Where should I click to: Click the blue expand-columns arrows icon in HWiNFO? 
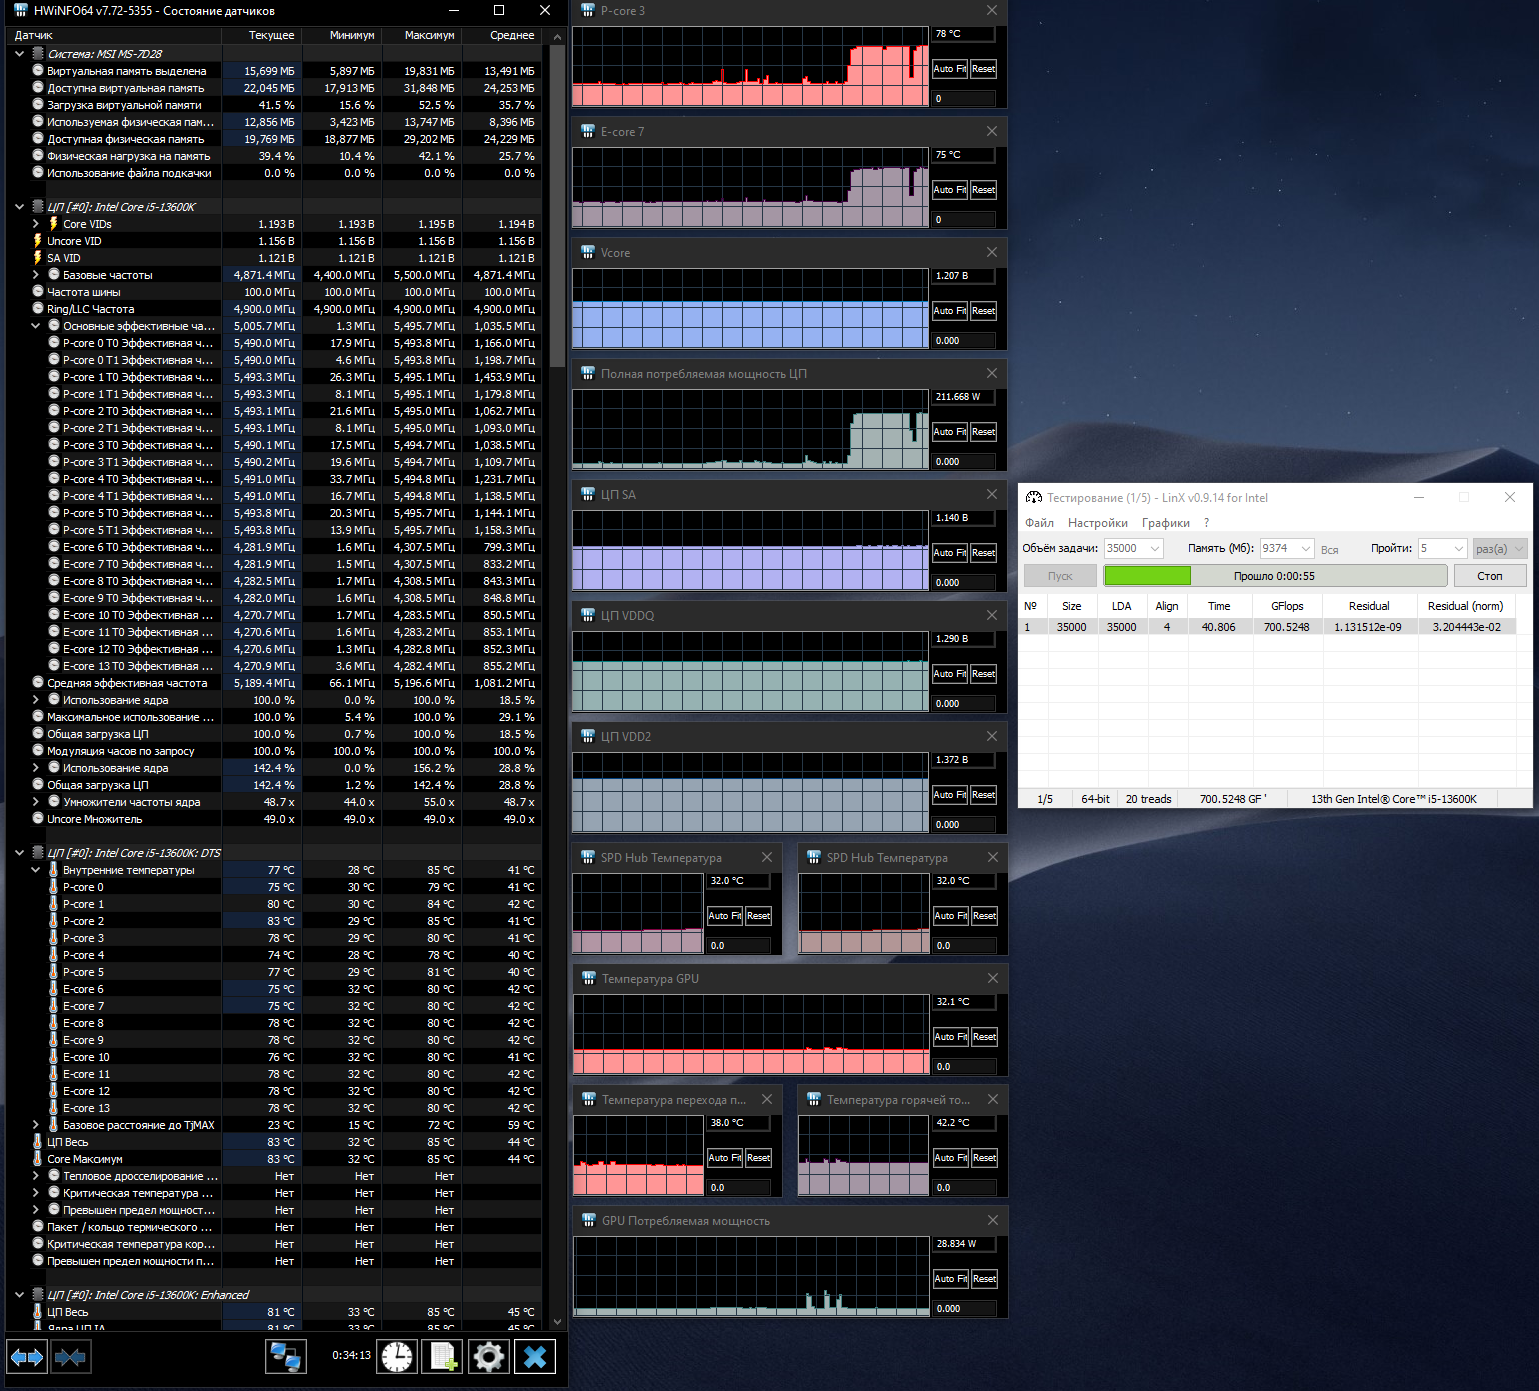tap(26, 1357)
